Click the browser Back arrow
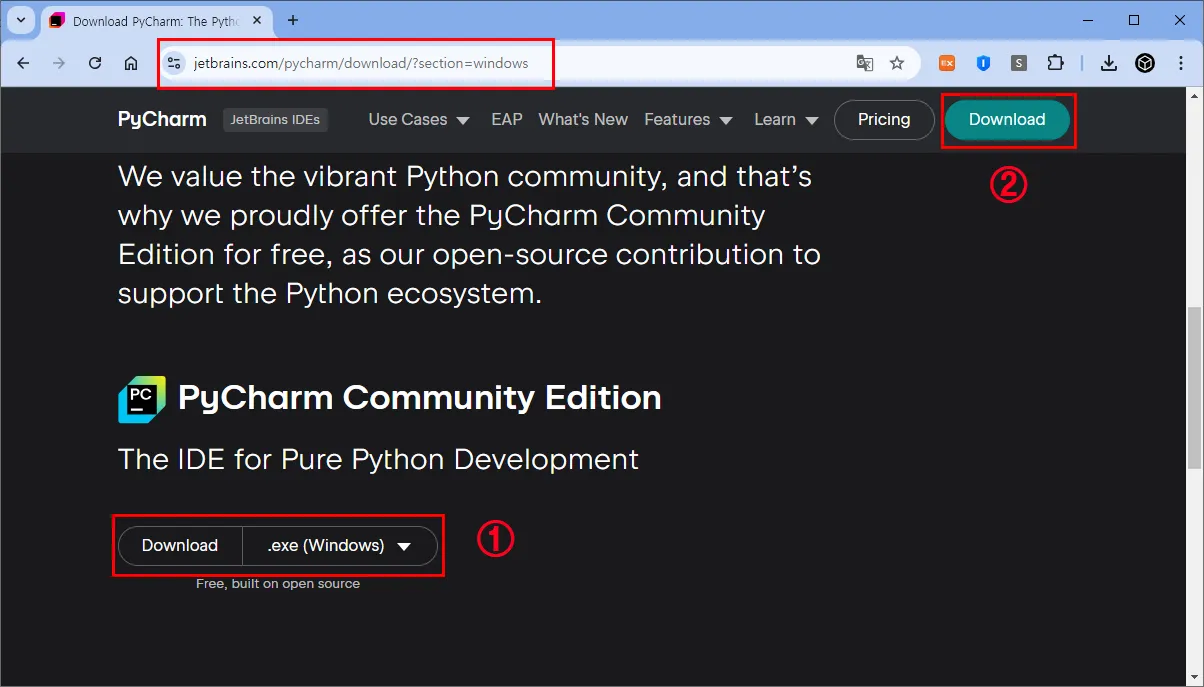This screenshot has height=687, width=1204. (24, 63)
